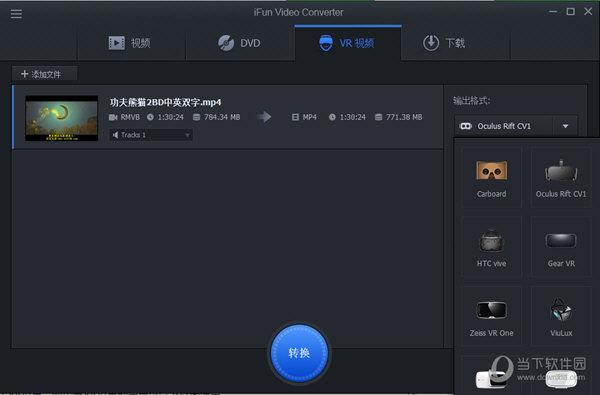
Task: Click the 添加文件 button
Action: coord(44,74)
